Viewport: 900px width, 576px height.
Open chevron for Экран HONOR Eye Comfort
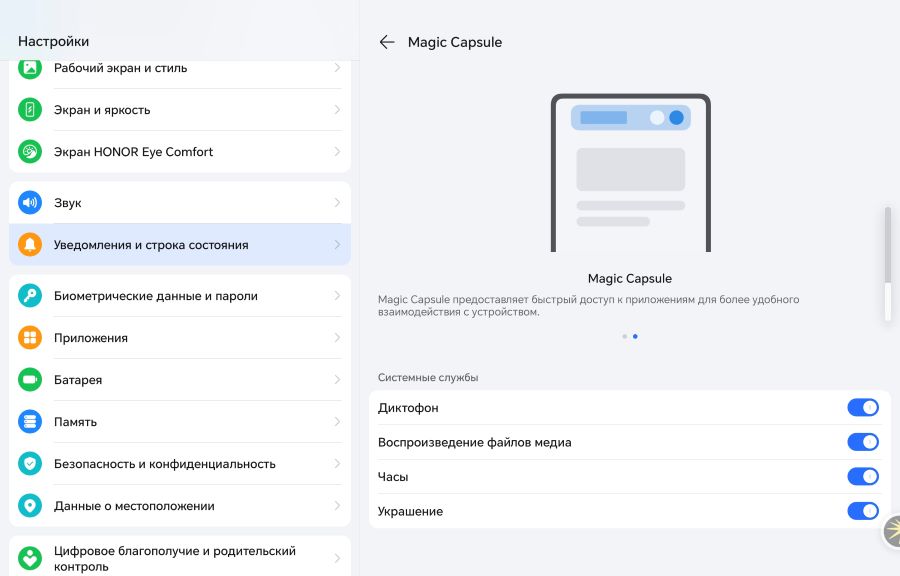337,151
